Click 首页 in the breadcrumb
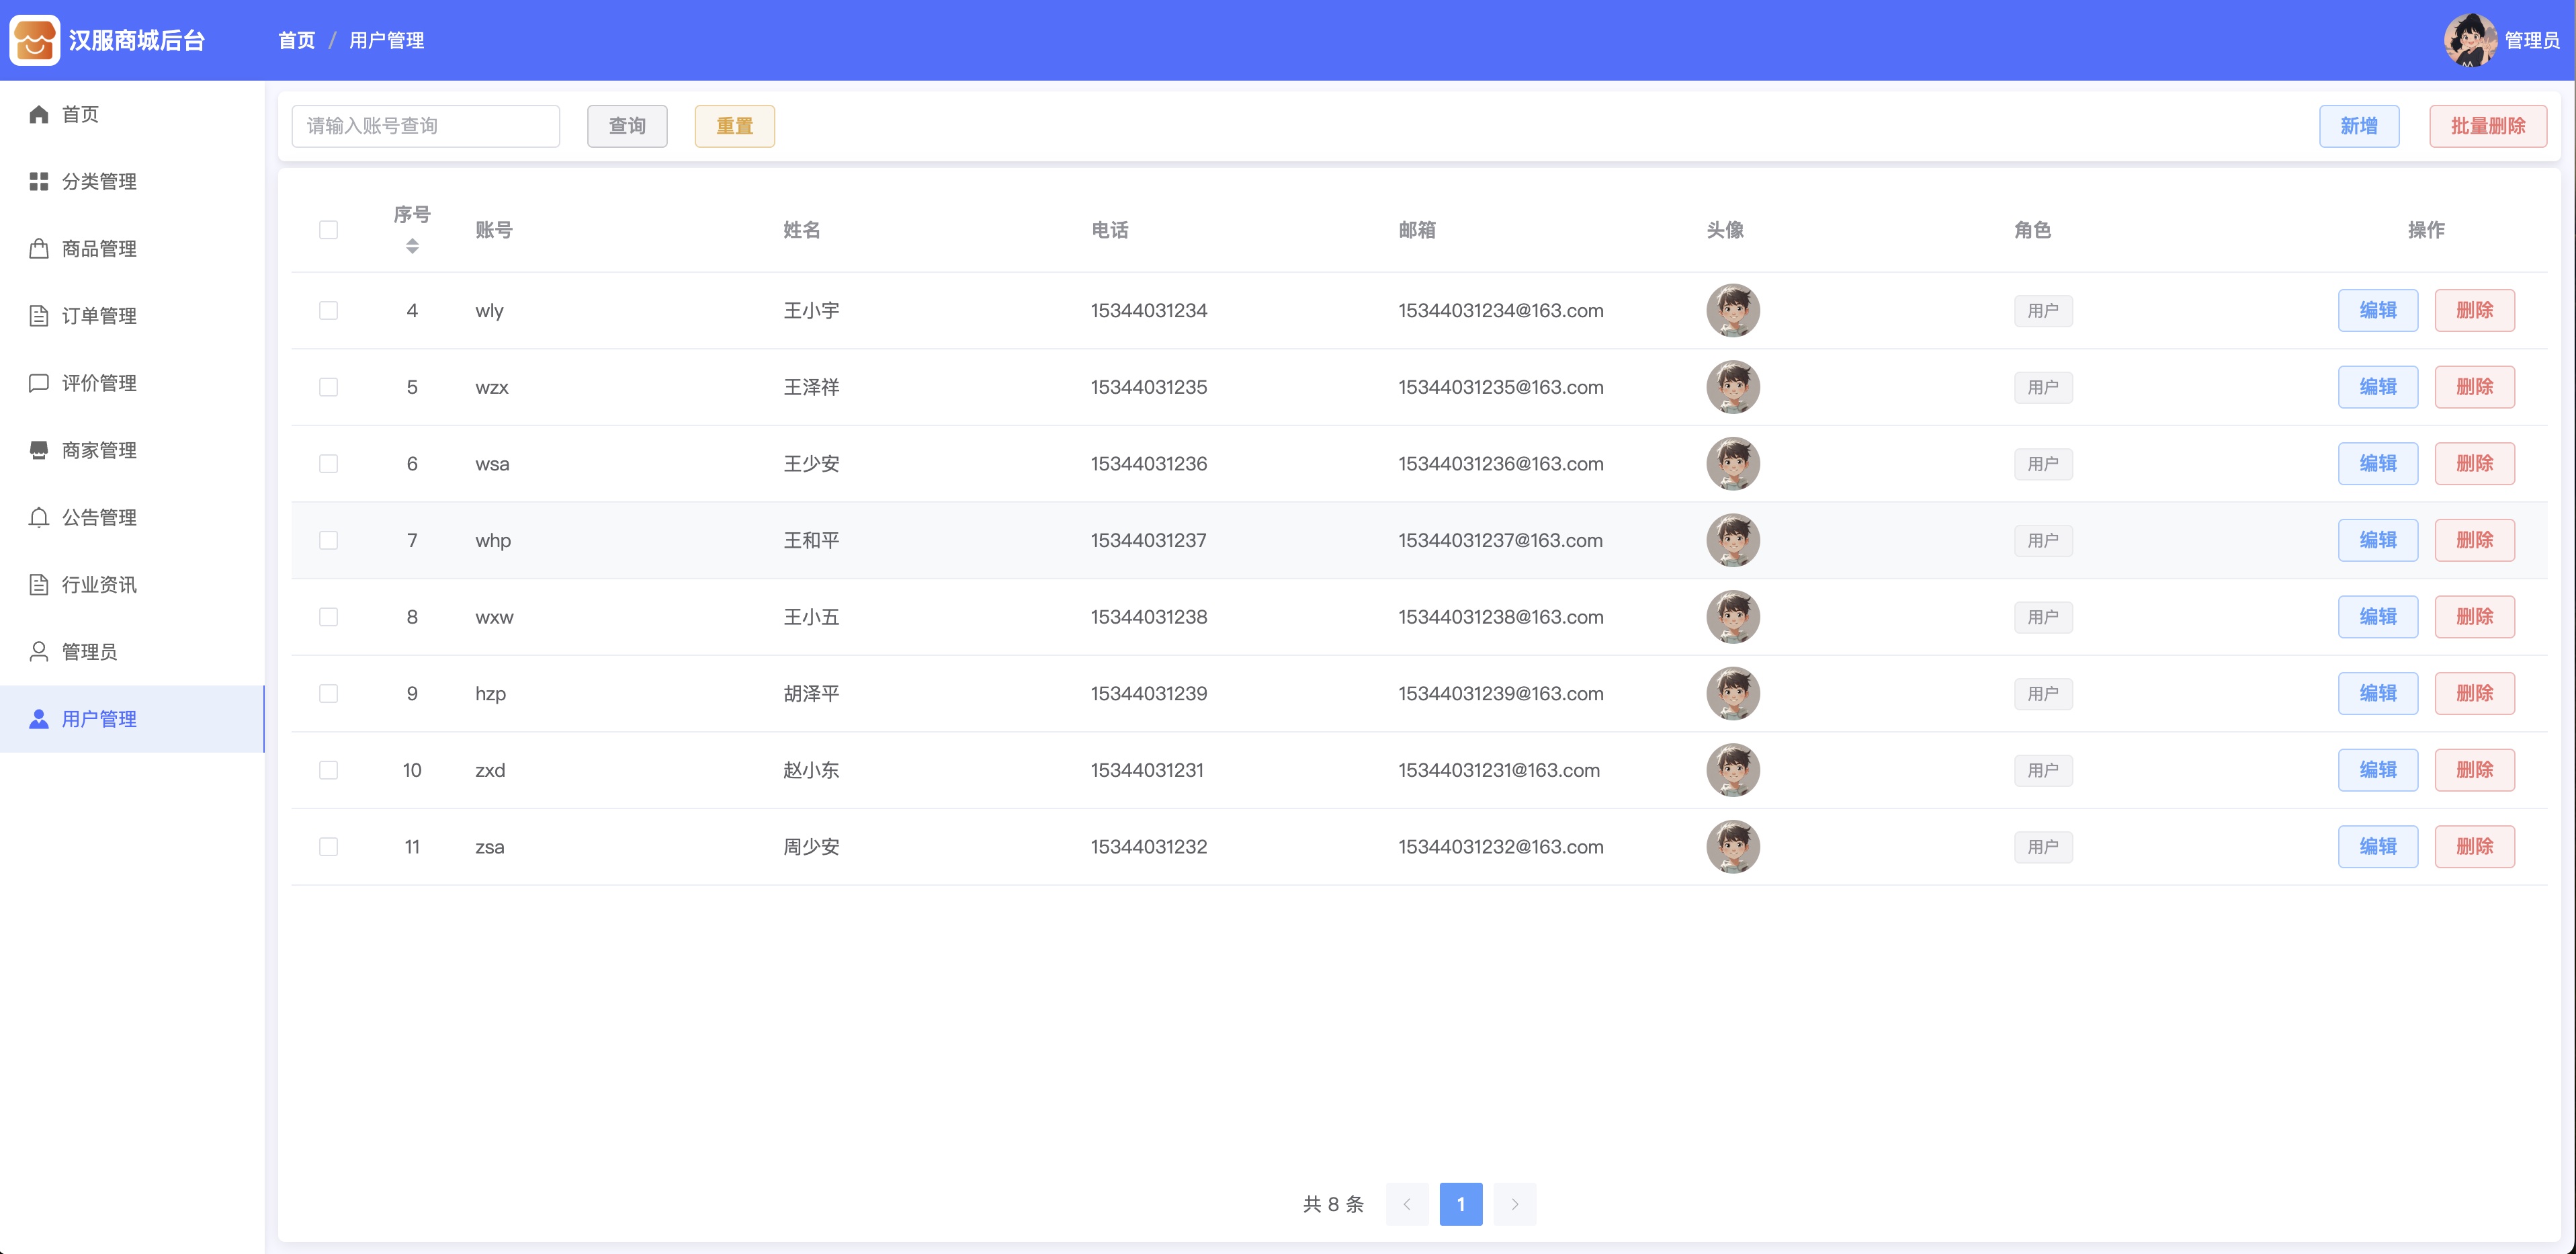 click(x=296, y=40)
